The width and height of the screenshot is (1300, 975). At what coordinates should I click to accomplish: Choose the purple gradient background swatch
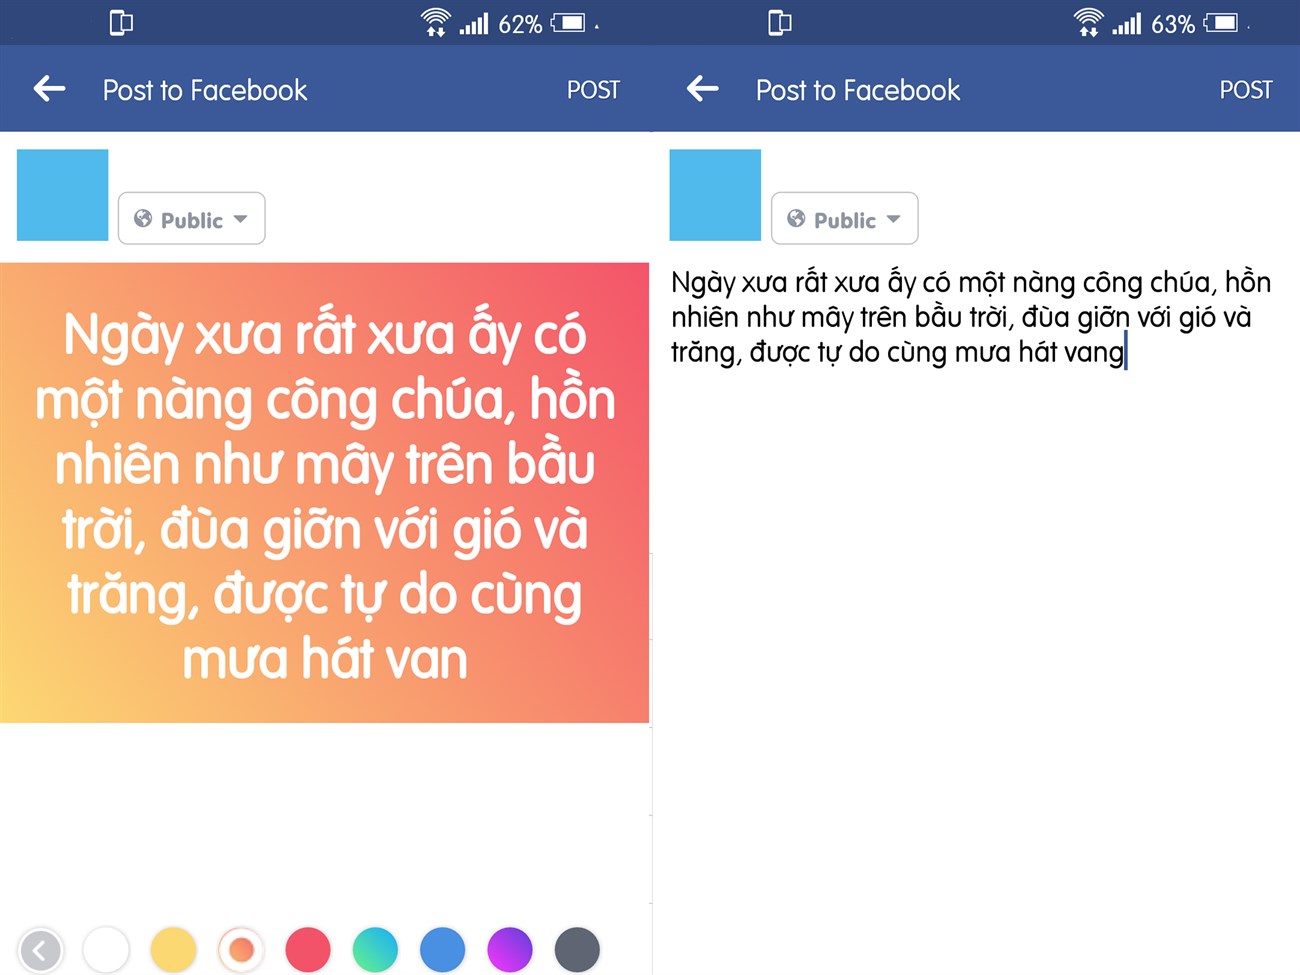510,950
